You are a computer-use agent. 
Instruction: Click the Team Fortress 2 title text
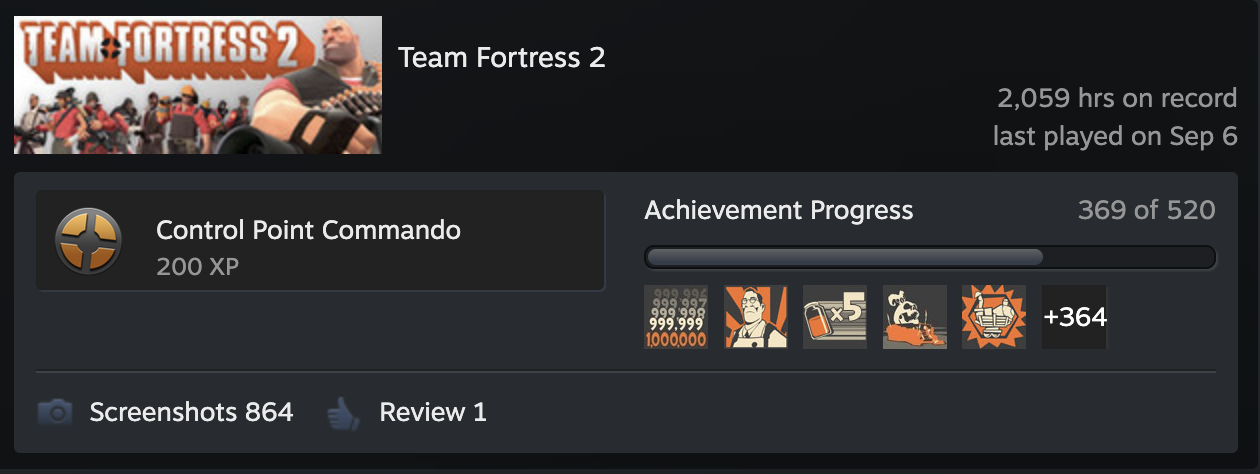click(x=502, y=58)
